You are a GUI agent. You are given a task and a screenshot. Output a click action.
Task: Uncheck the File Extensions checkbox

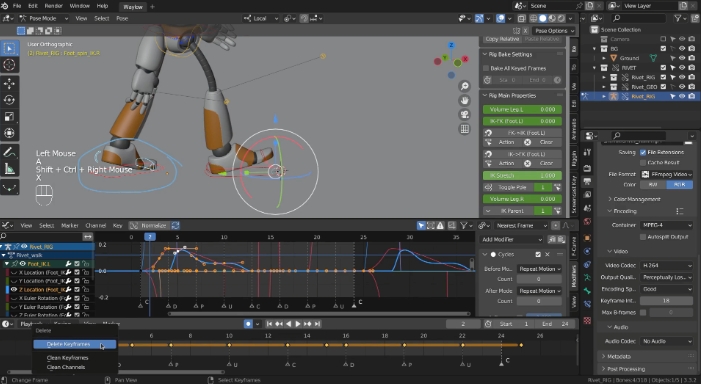(643, 152)
